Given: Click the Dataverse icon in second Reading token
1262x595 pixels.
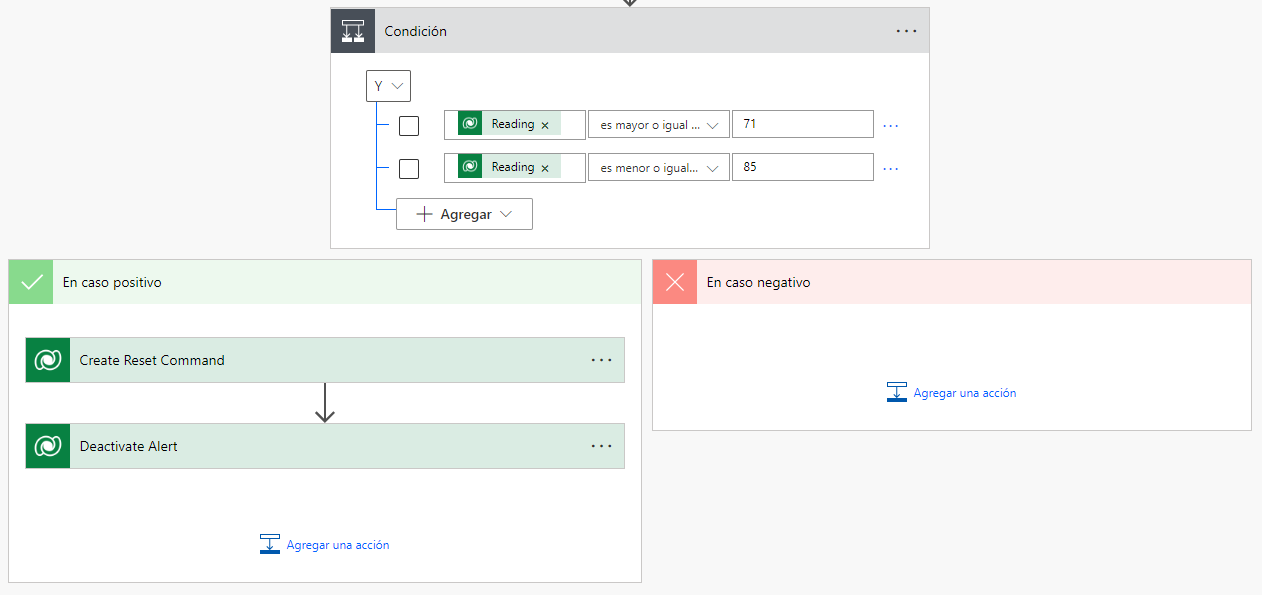Looking at the screenshot, I should coord(470,167).
